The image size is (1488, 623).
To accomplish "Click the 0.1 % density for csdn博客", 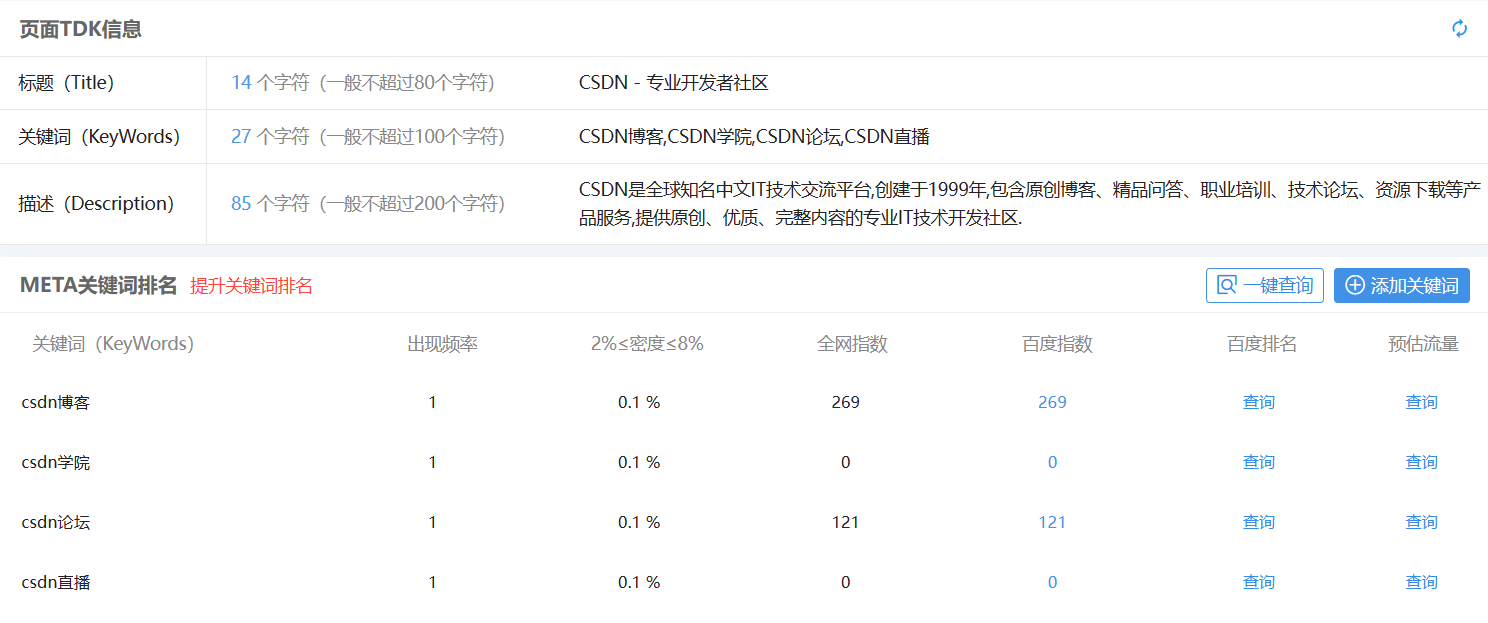I will coord(639,402).
